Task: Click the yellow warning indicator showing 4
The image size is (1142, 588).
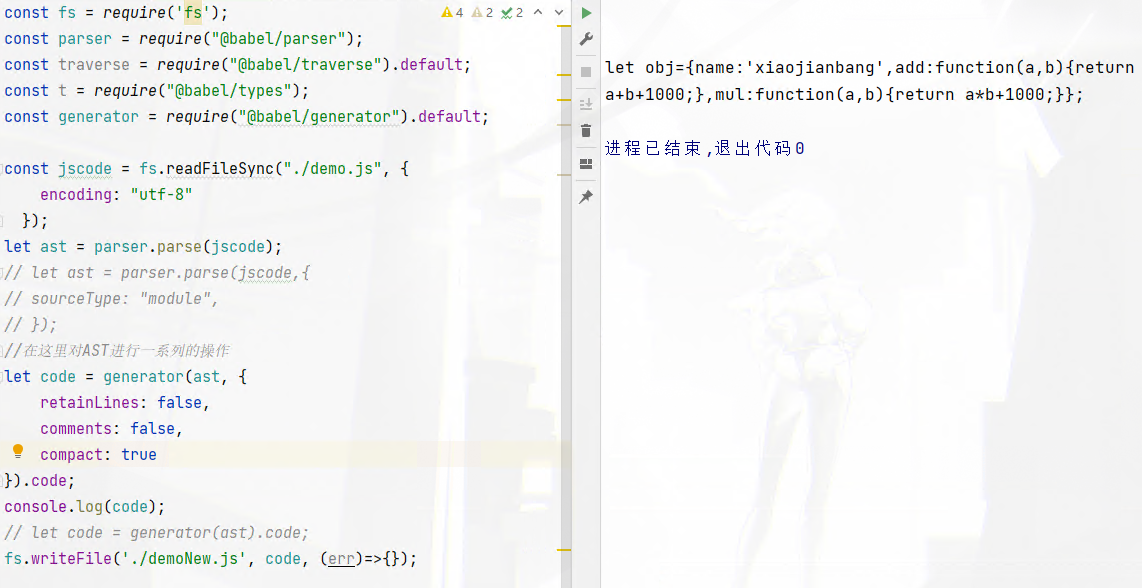Action: coord(452,13)
